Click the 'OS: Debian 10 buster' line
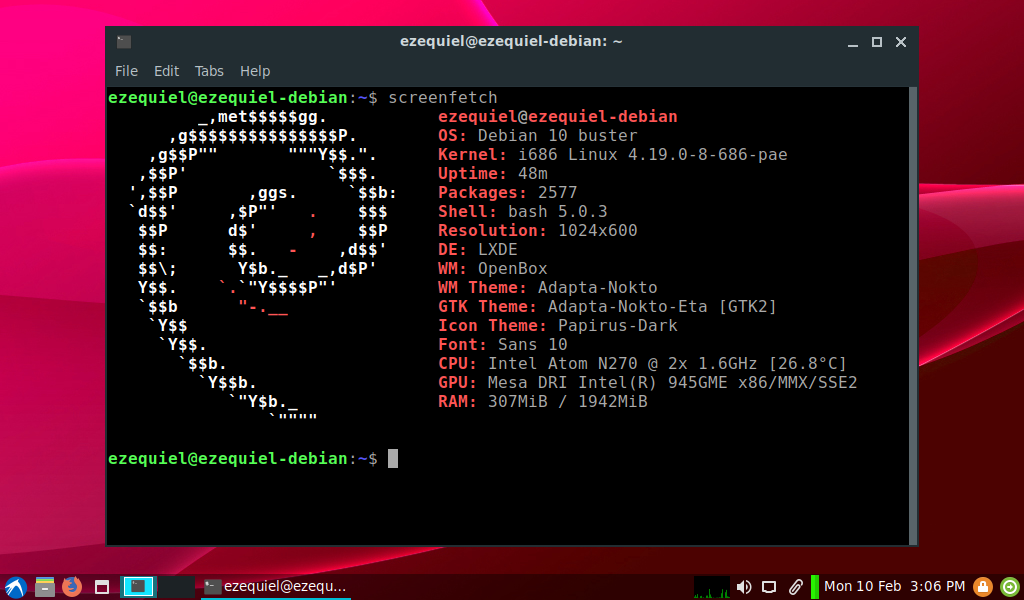1024x600 pixels. (537, 136)
